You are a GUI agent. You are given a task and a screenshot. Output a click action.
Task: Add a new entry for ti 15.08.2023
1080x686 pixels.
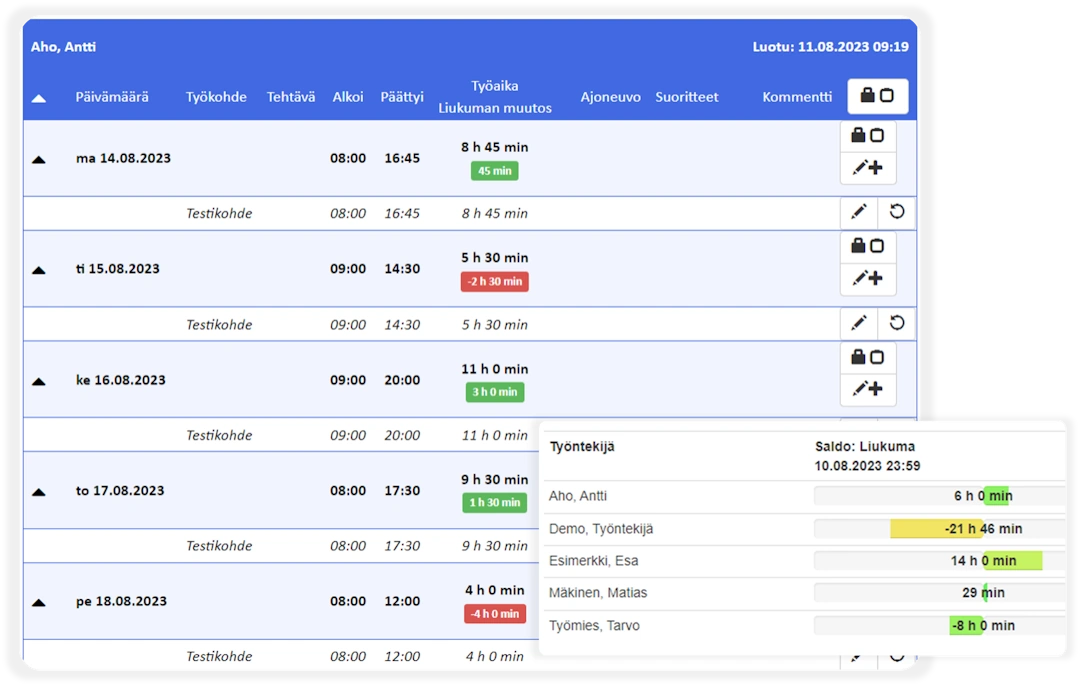(x=867, y=279)
